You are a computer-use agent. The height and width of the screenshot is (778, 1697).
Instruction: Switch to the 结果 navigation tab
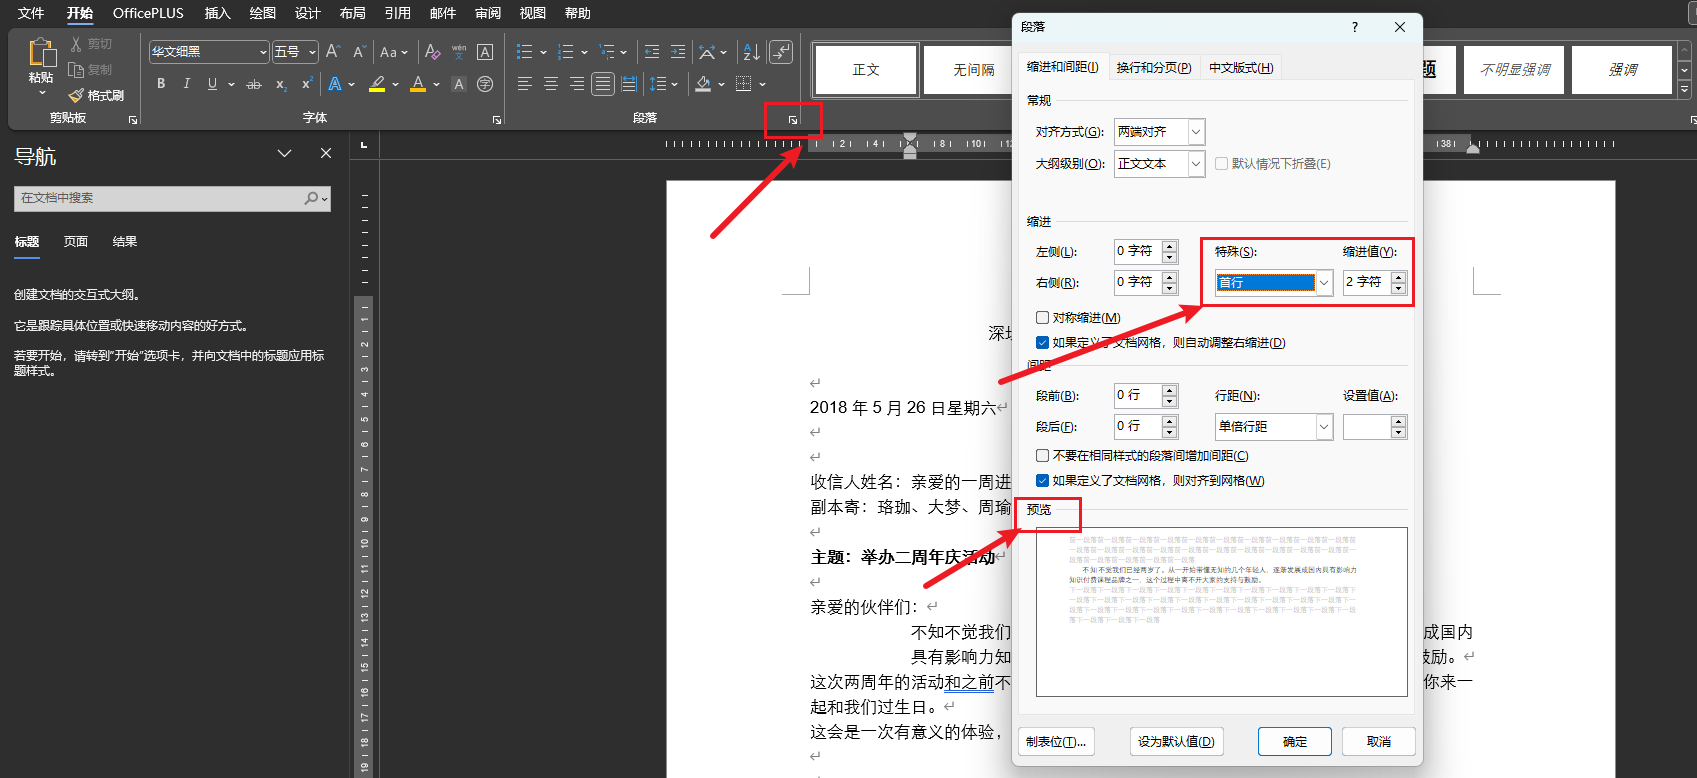(125, 242)
